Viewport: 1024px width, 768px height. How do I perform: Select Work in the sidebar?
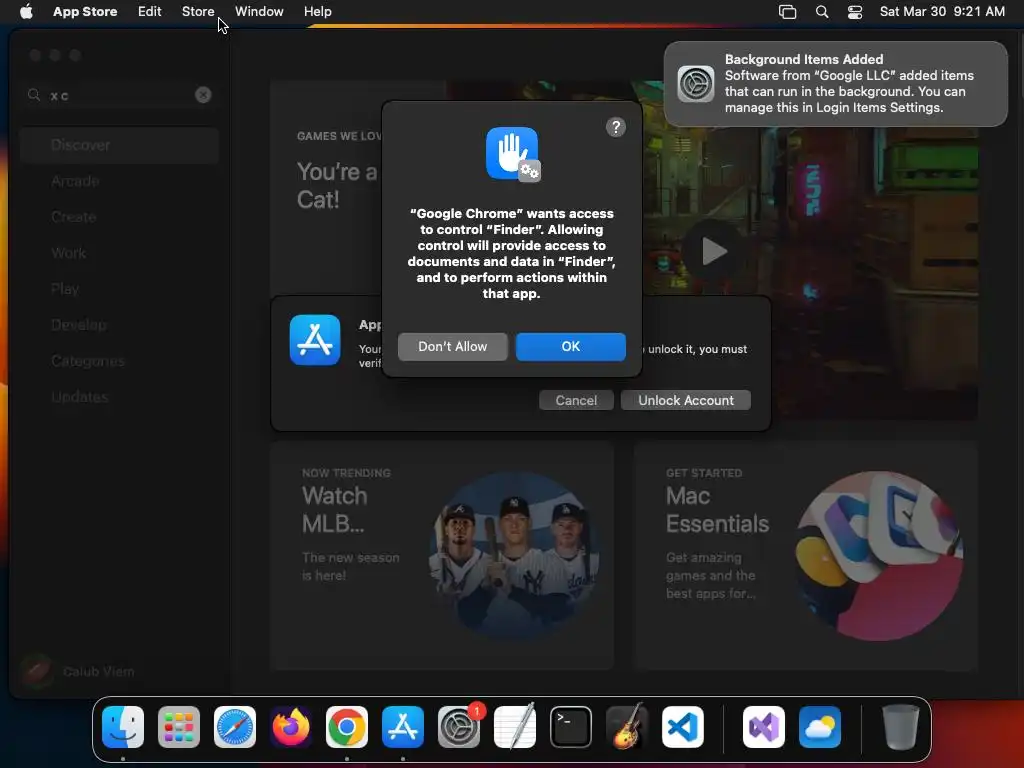pos(120,253)
